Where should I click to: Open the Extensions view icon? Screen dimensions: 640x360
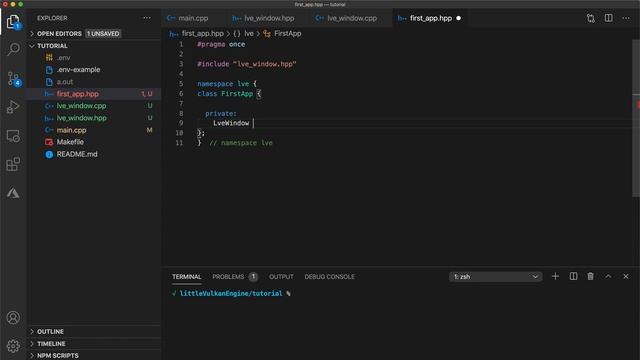(x=13, y=164)
